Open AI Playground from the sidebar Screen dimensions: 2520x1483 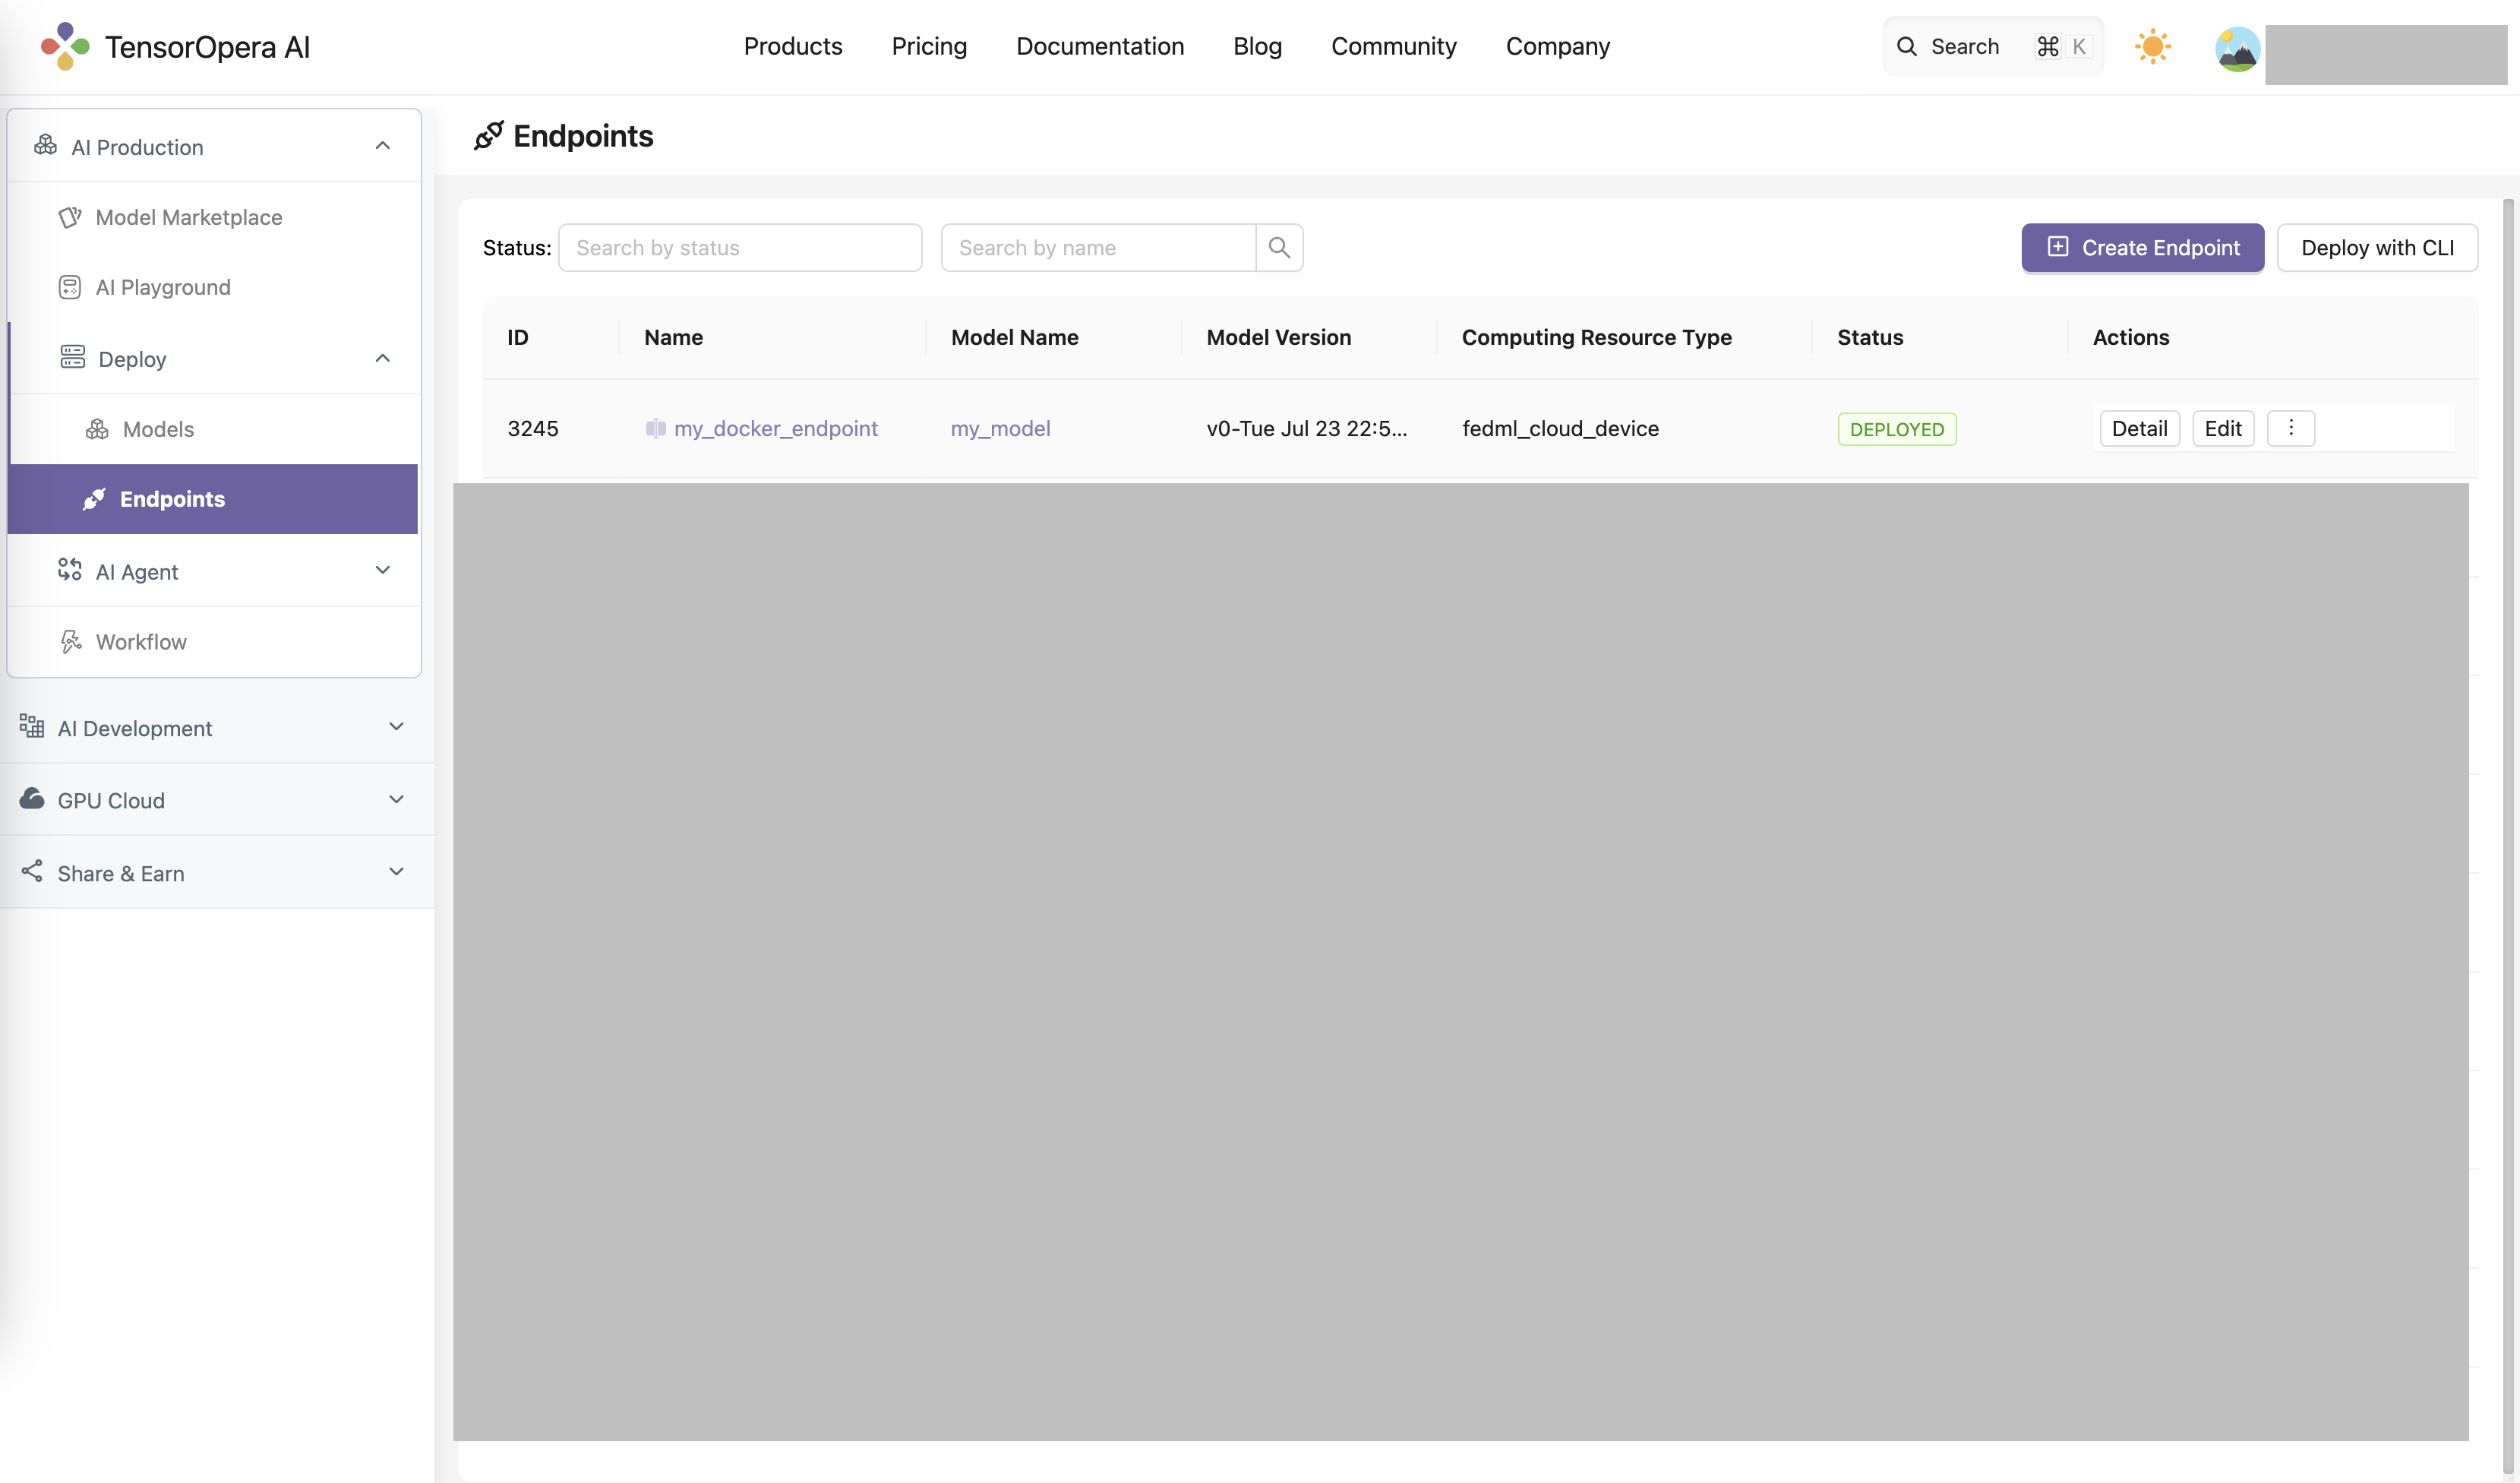point(162,287)
